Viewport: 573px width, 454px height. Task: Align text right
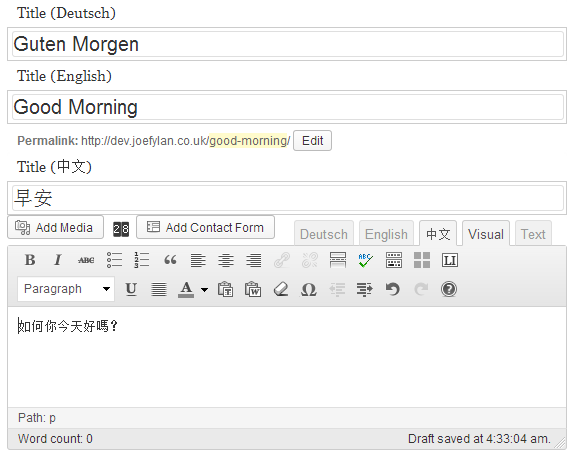tap(254, 260)
